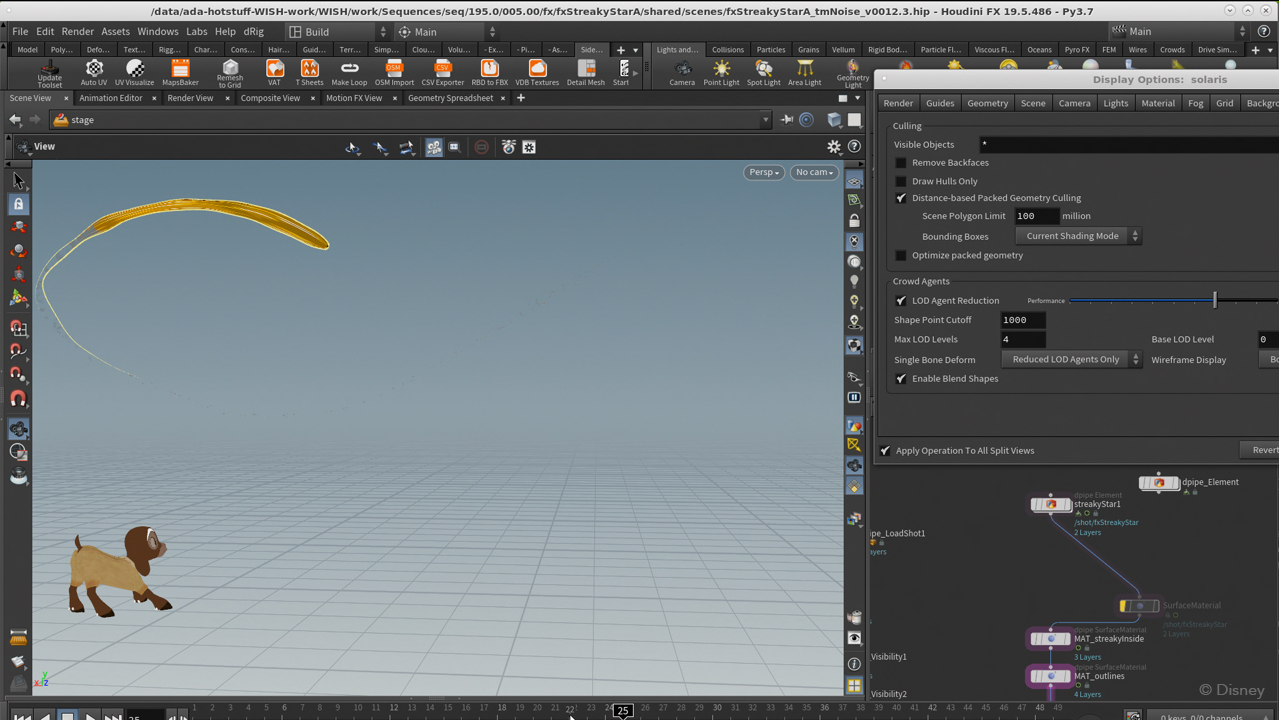Add a Geometry Light from the shelf
Viewport: 1279px width, 720px height.
(x=853, y=74)
